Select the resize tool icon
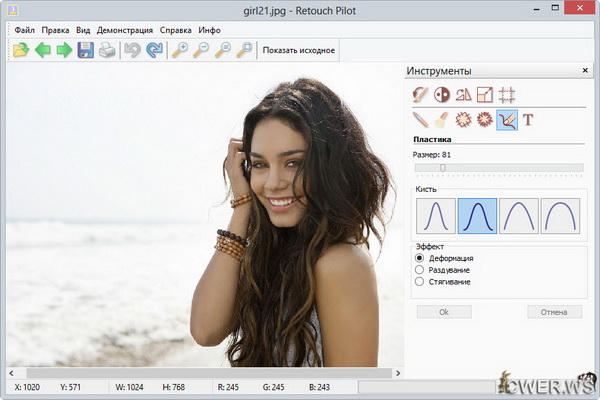This screenshot has height=400, width=600. pos(485,95)
